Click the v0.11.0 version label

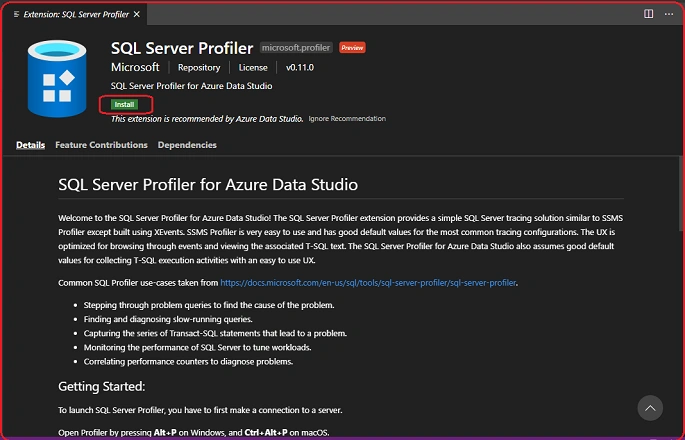pyautogui.click(x=300, y=67)
